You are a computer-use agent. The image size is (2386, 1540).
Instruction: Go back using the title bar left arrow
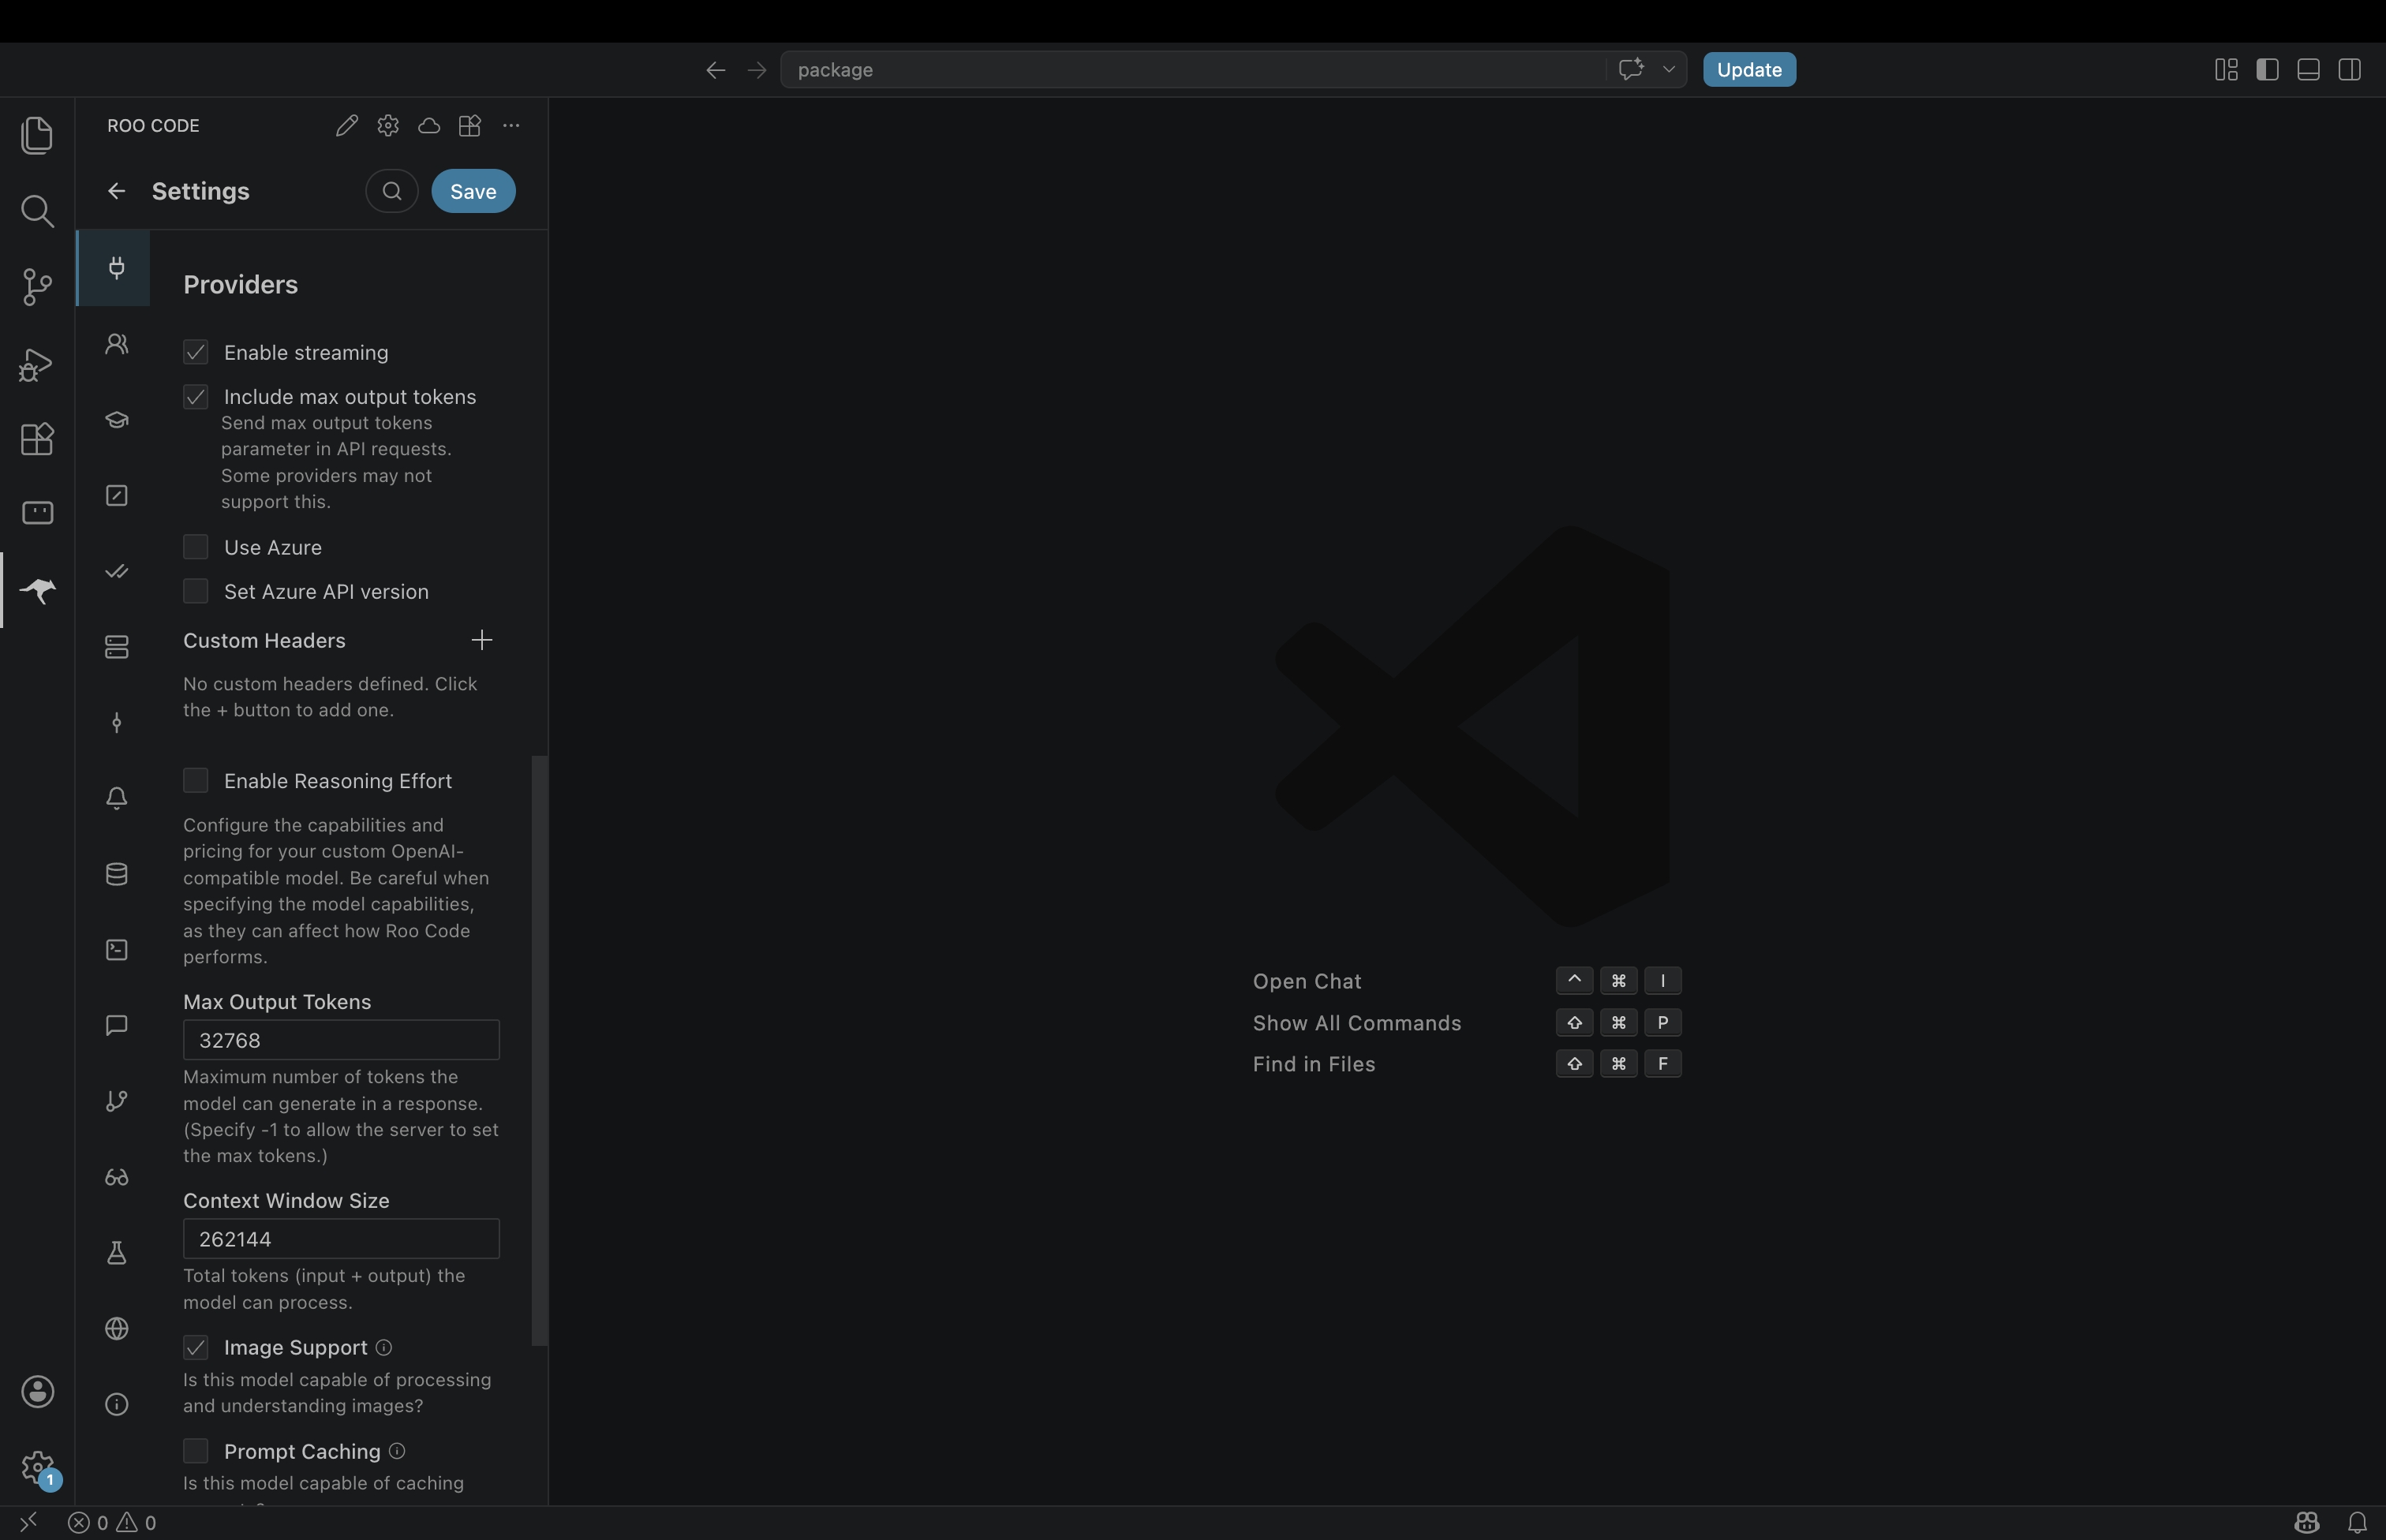point(715,69)
